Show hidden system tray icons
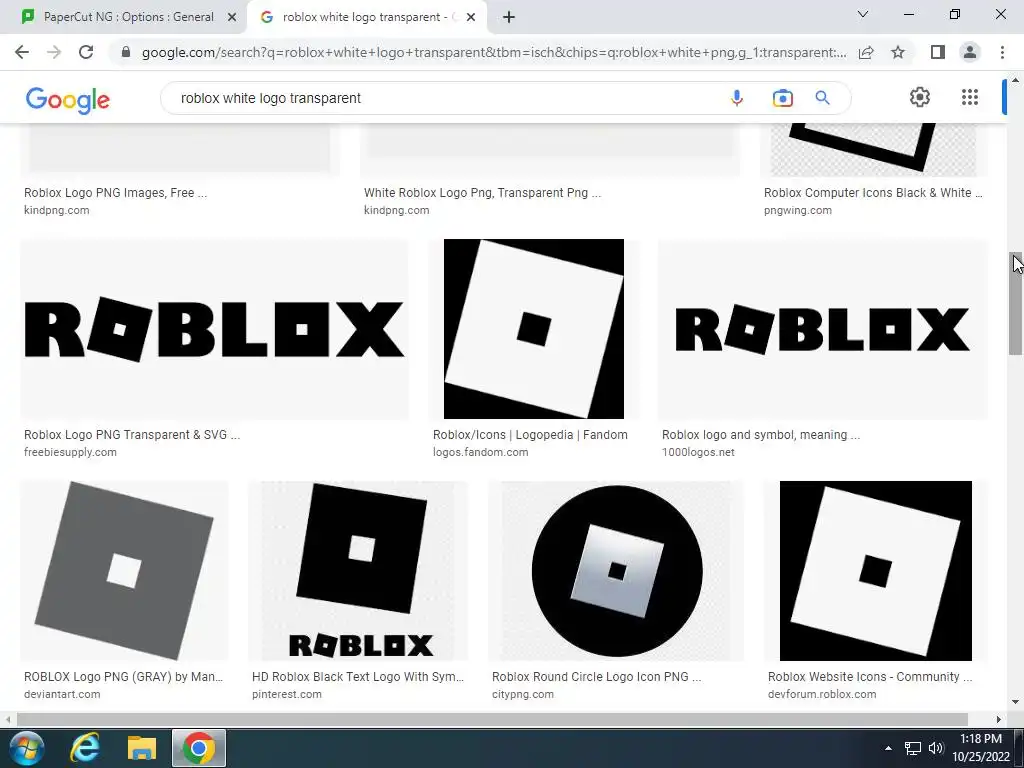Image resolution: width=1024 pixels, height=768 pixels. tap(888, 748)
